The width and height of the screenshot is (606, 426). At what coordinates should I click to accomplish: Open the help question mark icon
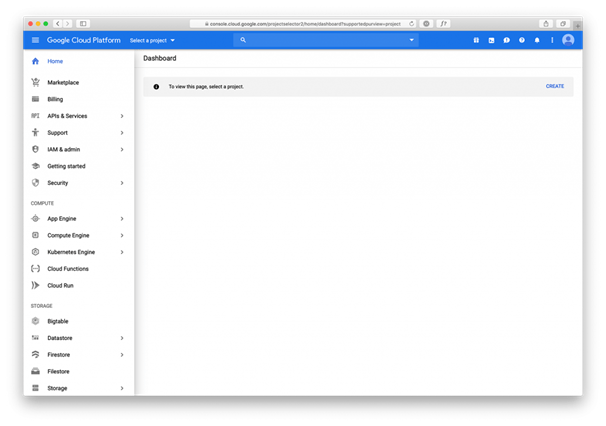coord(522,40)
